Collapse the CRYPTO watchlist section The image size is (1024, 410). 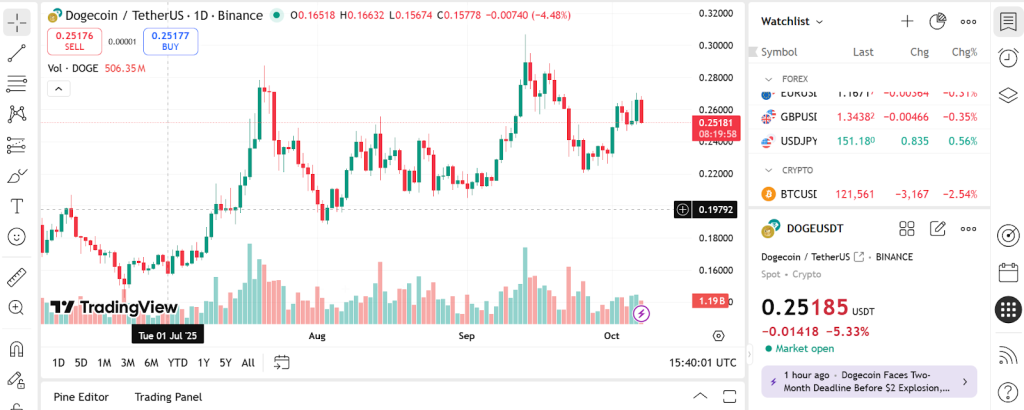tap(768, 170)
